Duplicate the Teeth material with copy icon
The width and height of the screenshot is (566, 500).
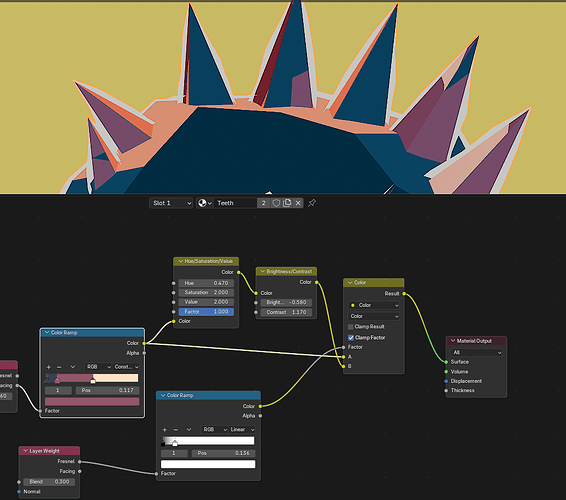point(287,203)
